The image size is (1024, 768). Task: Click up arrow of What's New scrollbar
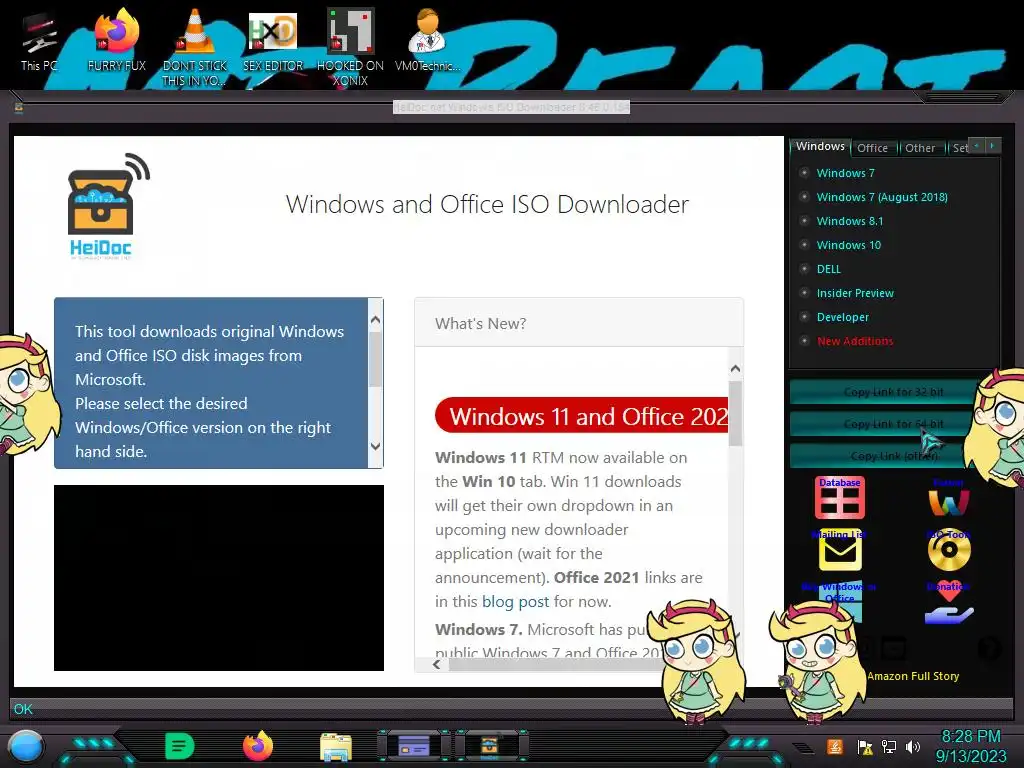[735, 369]
